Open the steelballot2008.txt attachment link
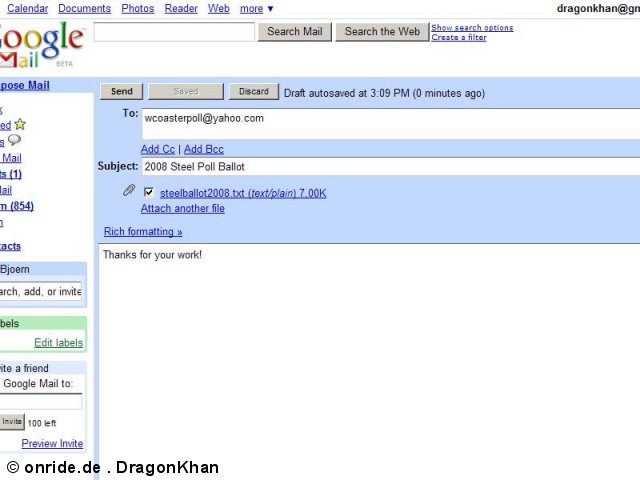This screenshot has height=480, width=640. (x=243, y=193)
